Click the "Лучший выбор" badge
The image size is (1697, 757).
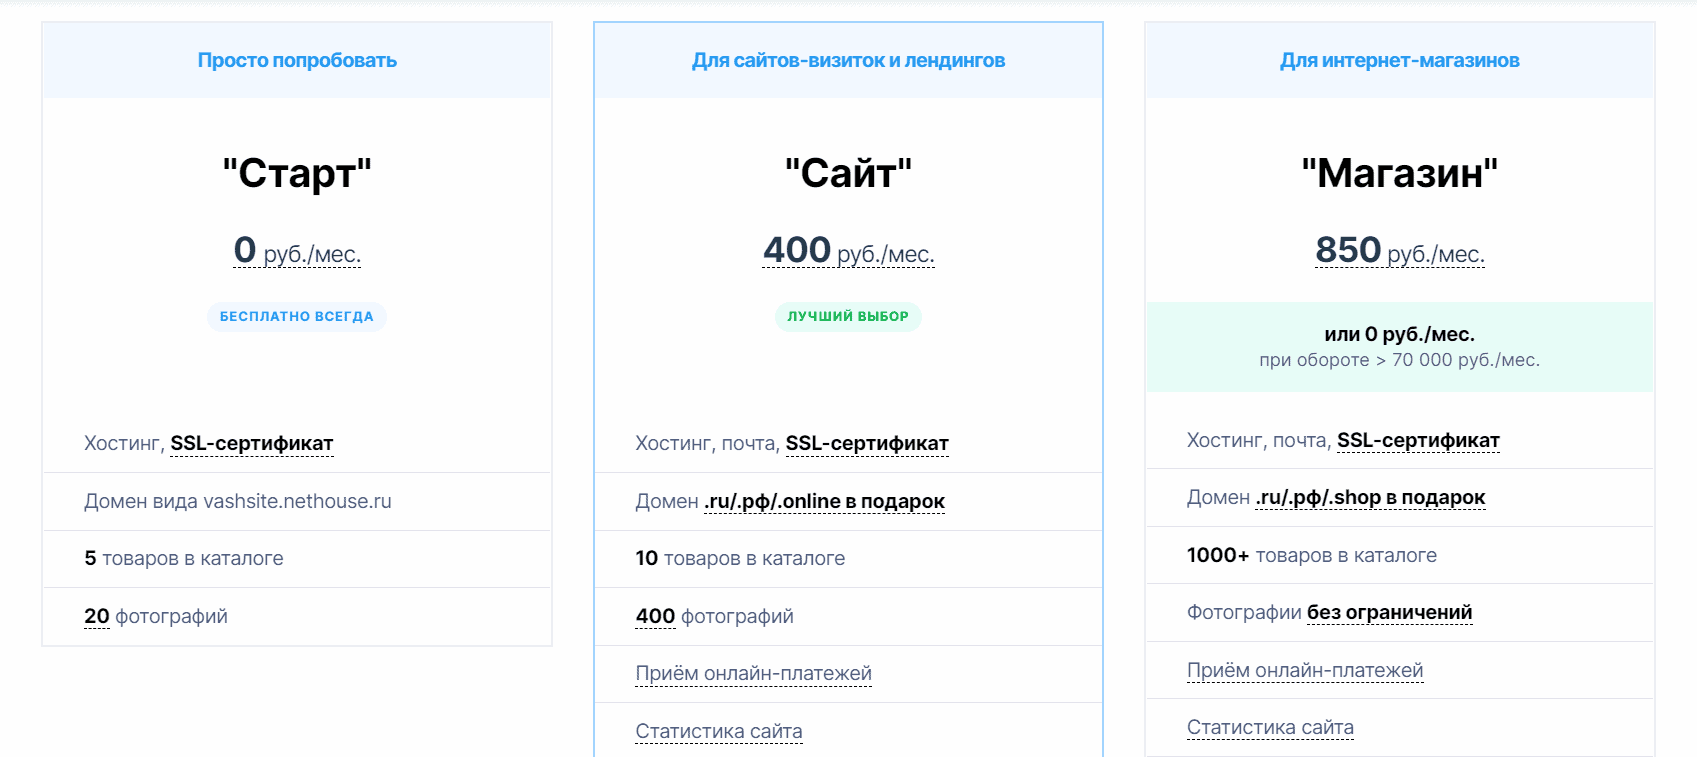point(848,316)
